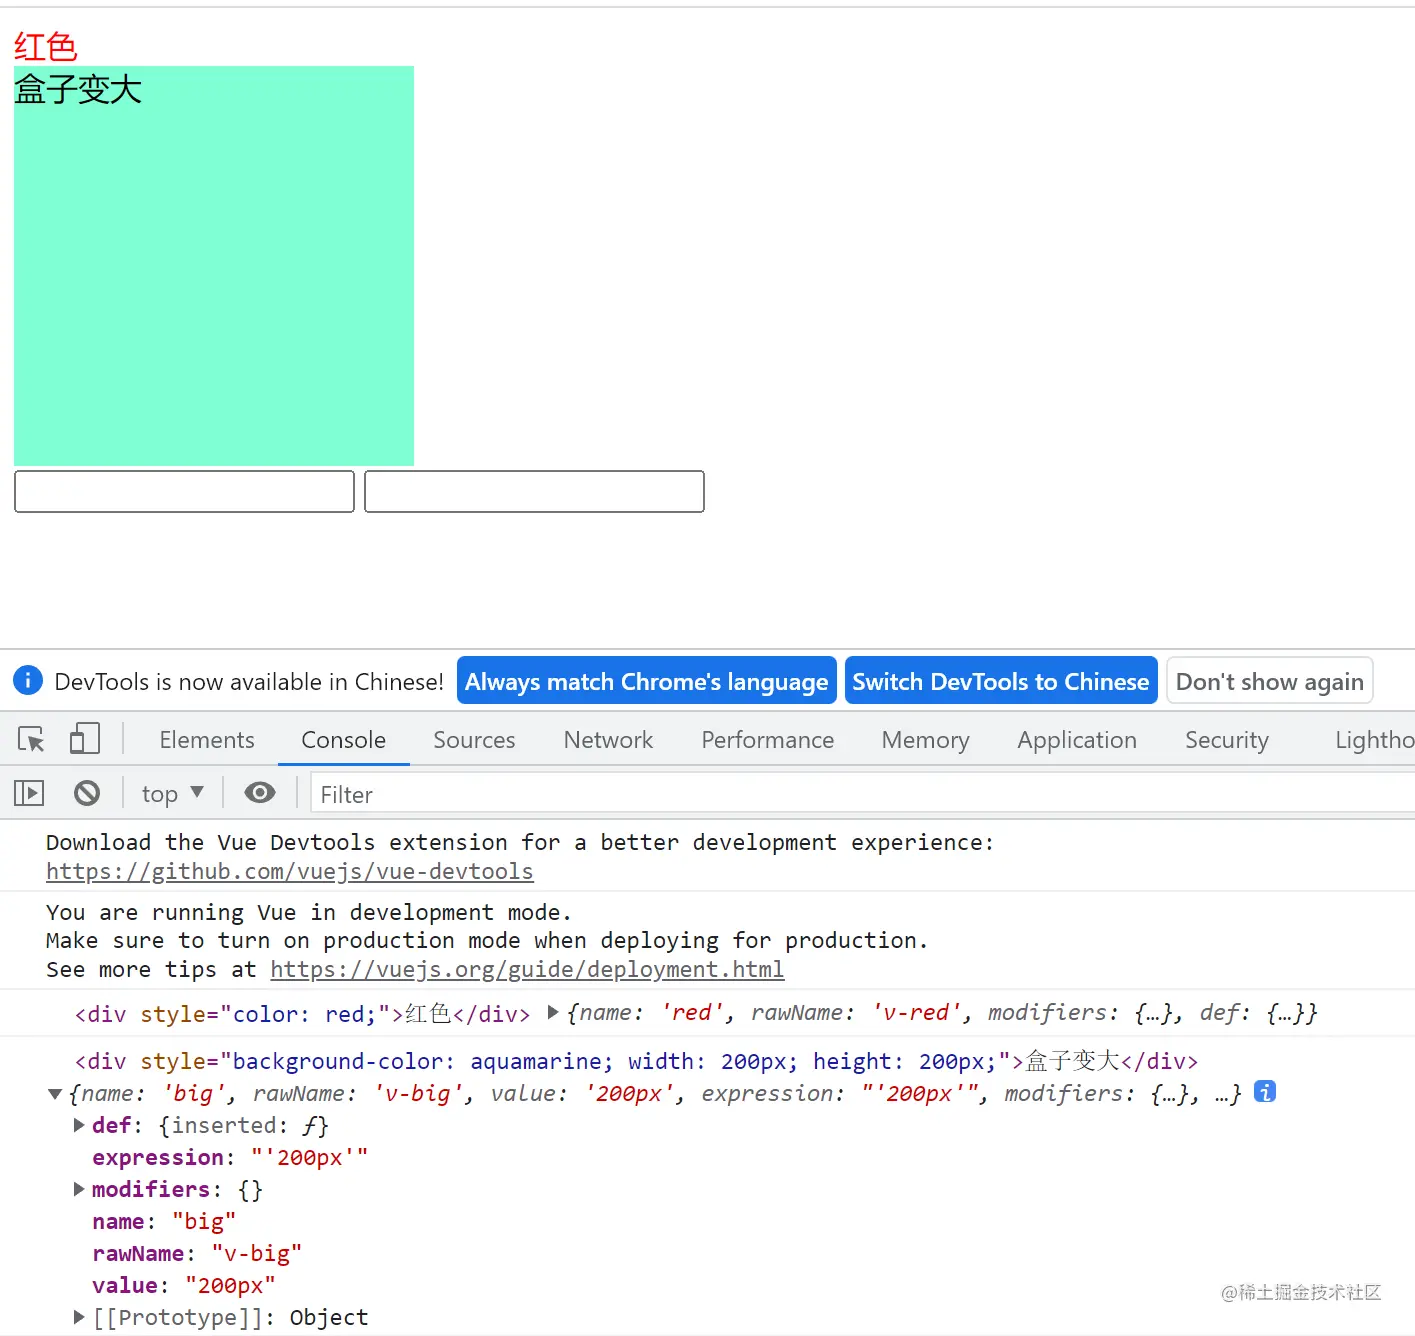
Task: Click the rawName: "v-big" property
Action: tap(197, 1254)
